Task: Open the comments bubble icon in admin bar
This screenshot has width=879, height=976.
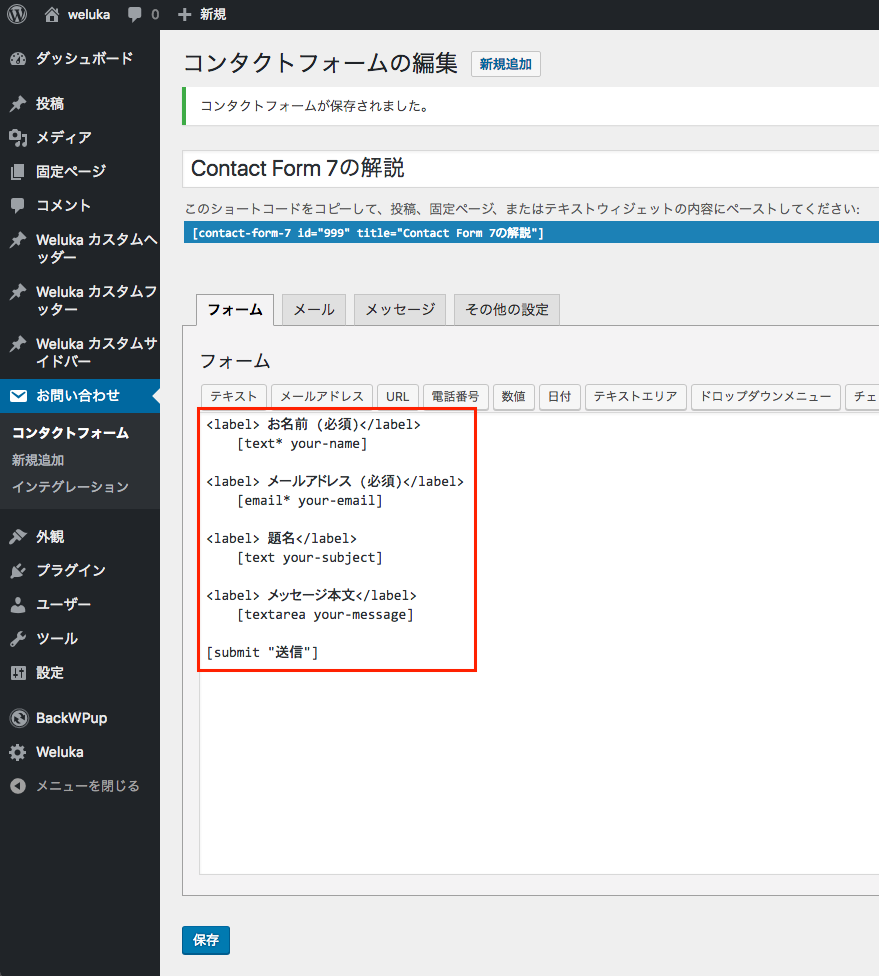Action: 134,14
